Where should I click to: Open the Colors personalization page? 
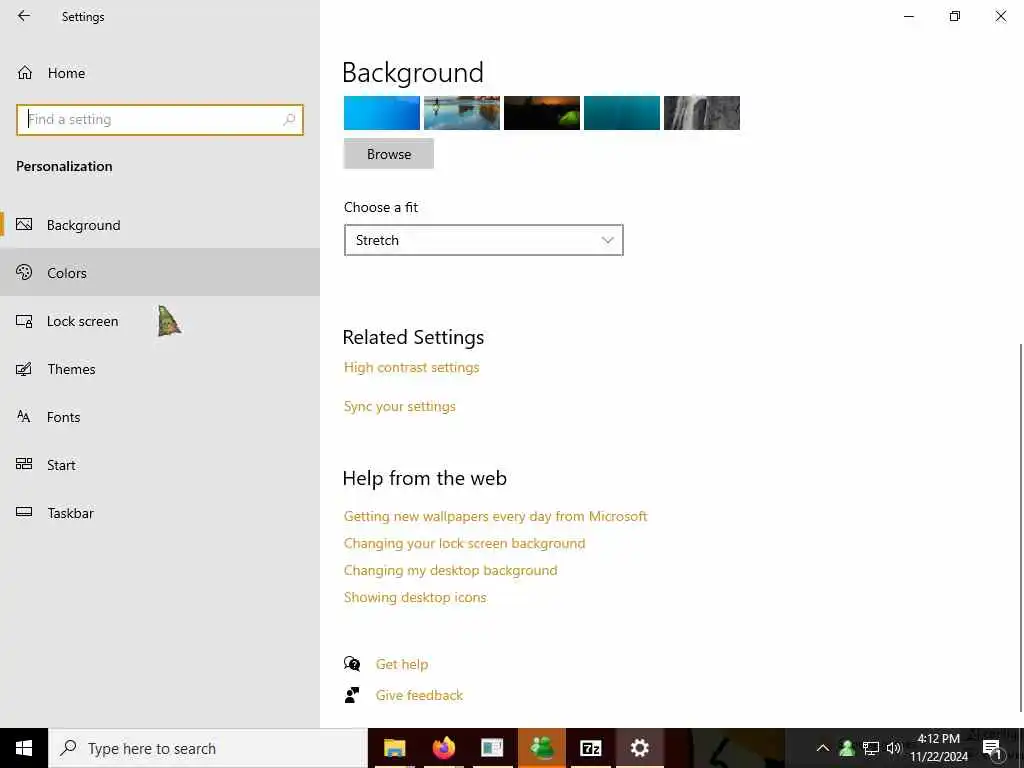[160, 272]
